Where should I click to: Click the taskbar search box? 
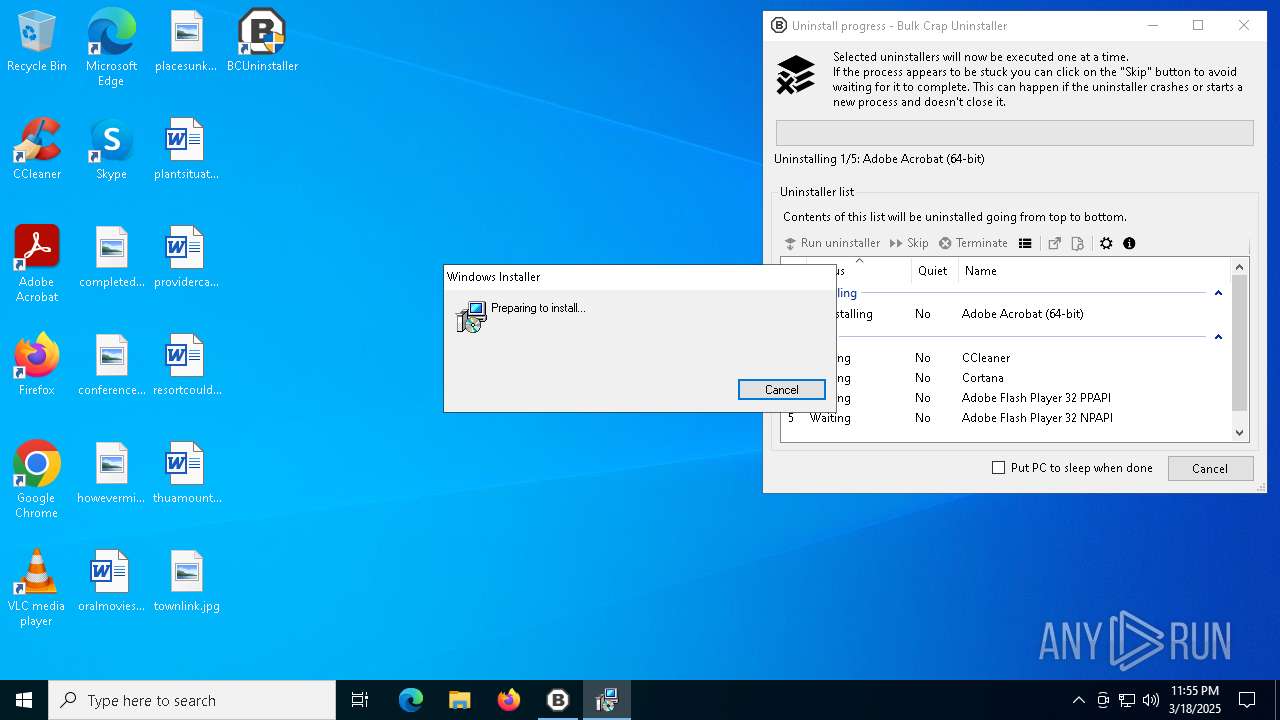coord(192,700)
